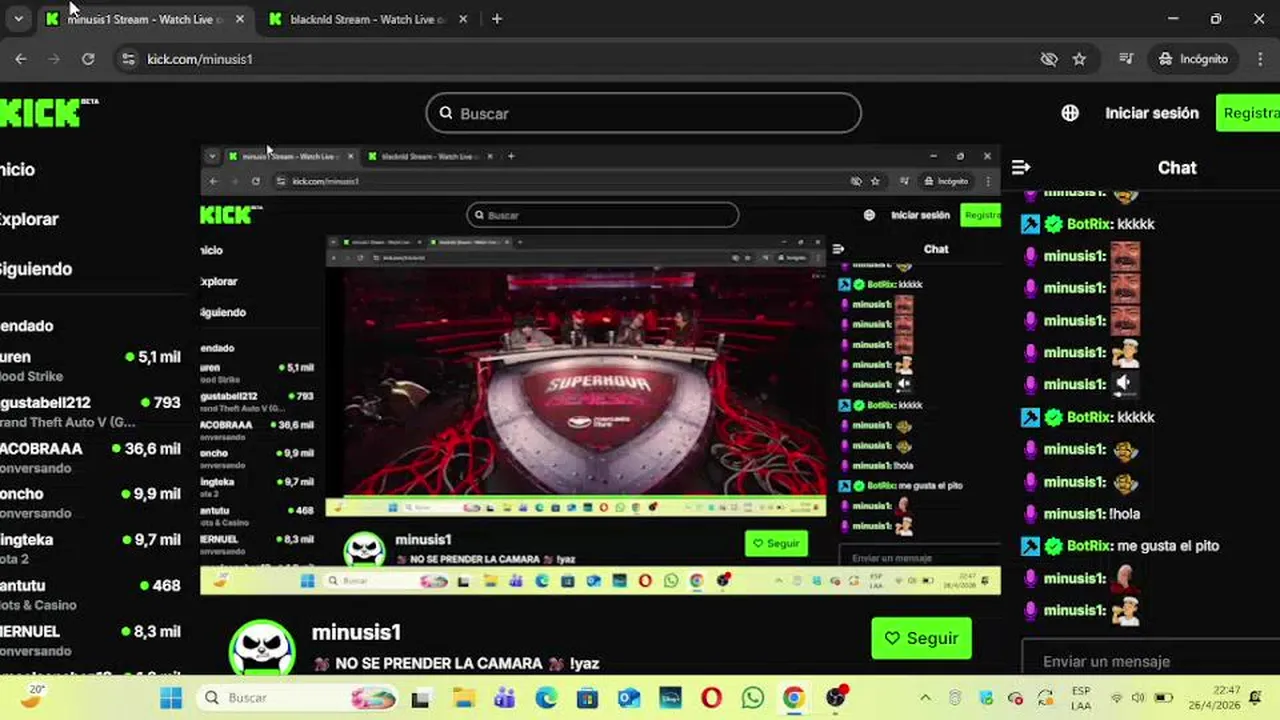Open Explorar in the Kick sidebar
The height and width of the screenshot is (720, 1280).
pyautogui.click(x=29, y=219)
